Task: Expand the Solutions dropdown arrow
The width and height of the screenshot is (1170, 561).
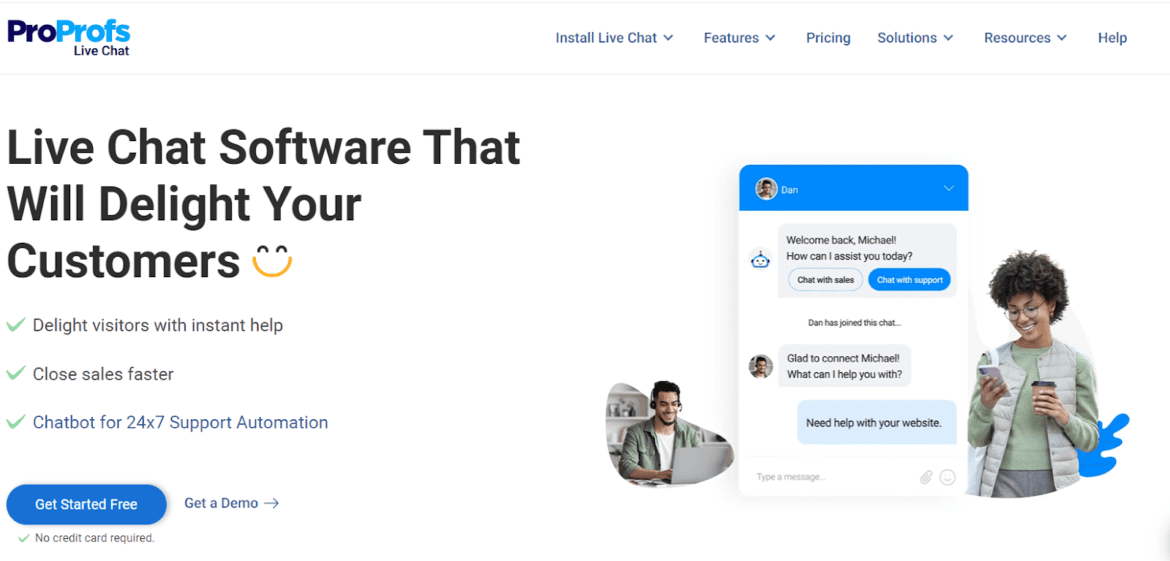Action: (948, 37)
